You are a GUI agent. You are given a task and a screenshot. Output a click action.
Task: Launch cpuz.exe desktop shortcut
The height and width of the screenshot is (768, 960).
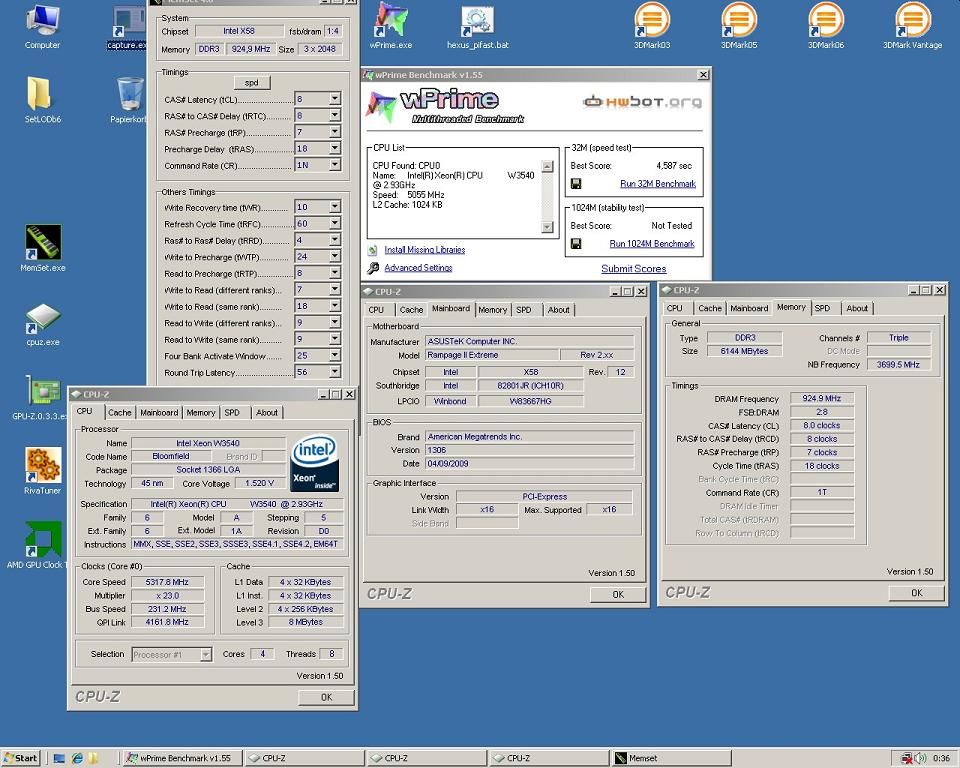click(42, 324)
